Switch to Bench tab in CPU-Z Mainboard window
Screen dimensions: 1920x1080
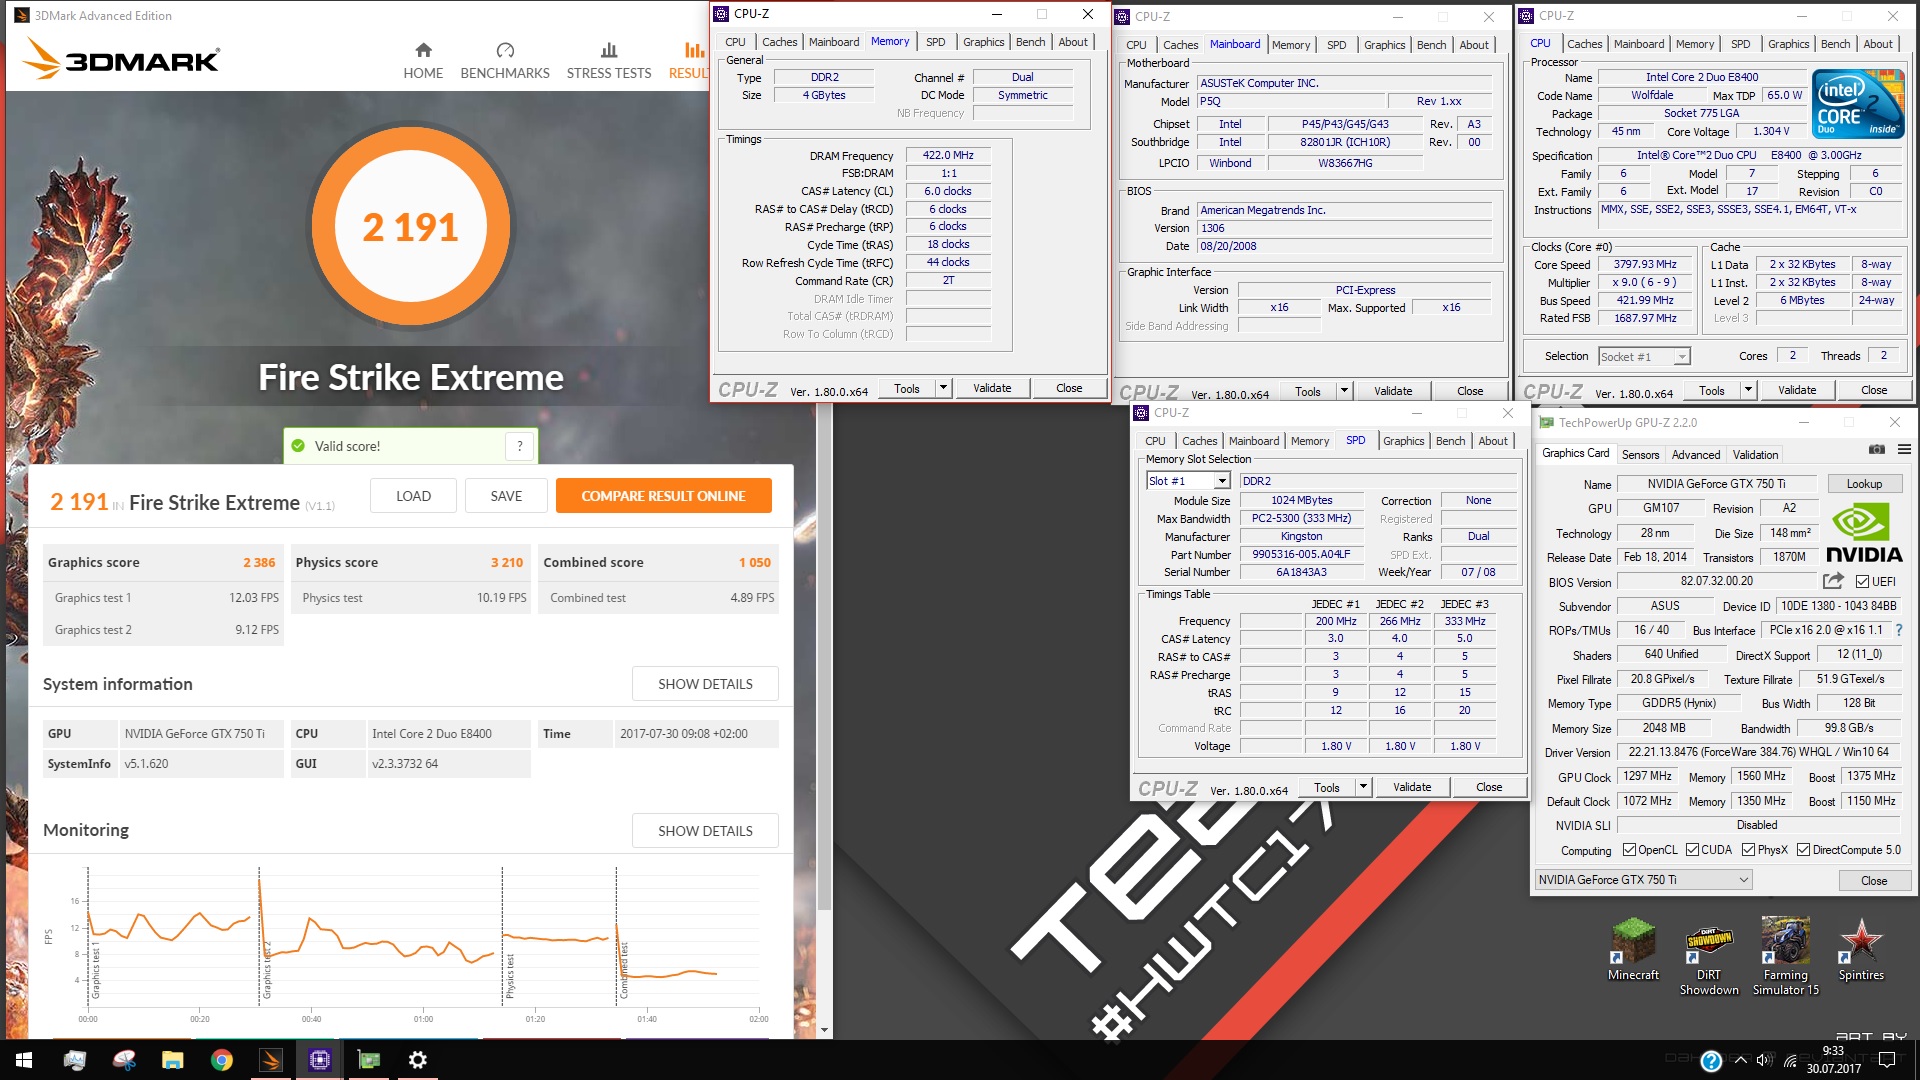coord(1431,45)
